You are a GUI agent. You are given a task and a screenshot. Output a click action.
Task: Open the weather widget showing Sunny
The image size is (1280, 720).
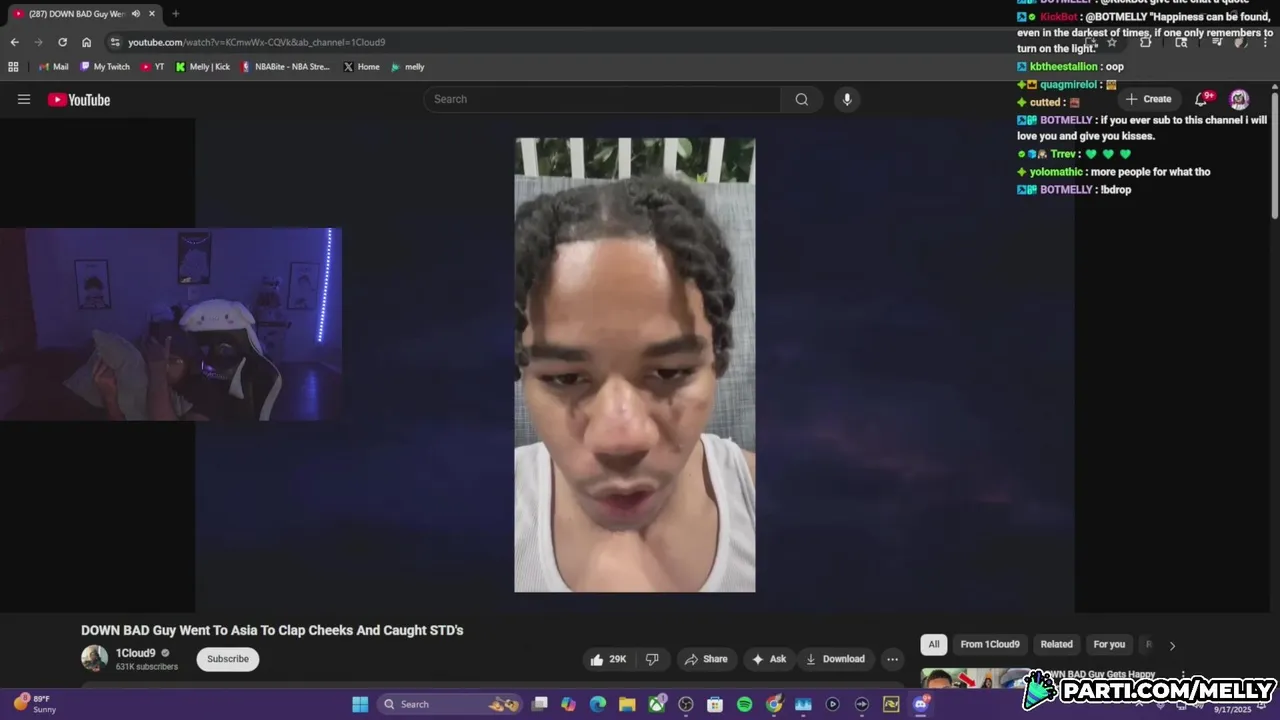click(34, 704)
